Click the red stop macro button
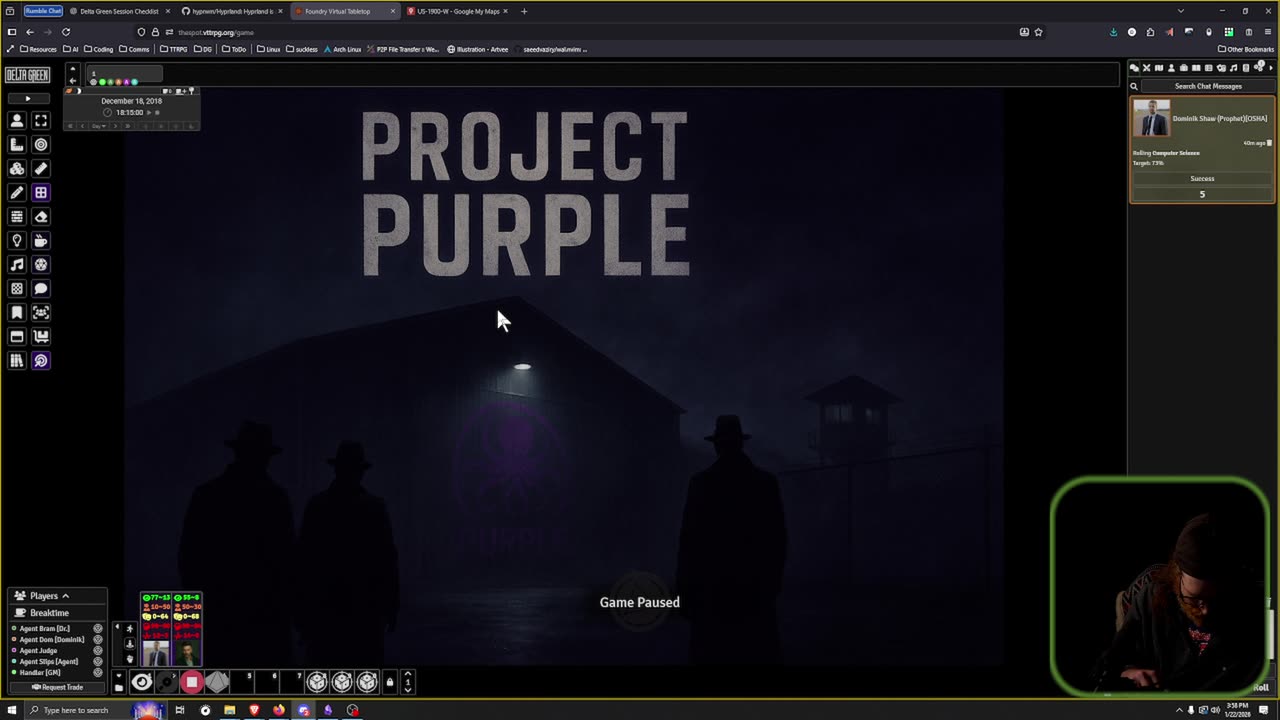The width and height of the screenshot is (1280, 720). [x=192, y=682]
